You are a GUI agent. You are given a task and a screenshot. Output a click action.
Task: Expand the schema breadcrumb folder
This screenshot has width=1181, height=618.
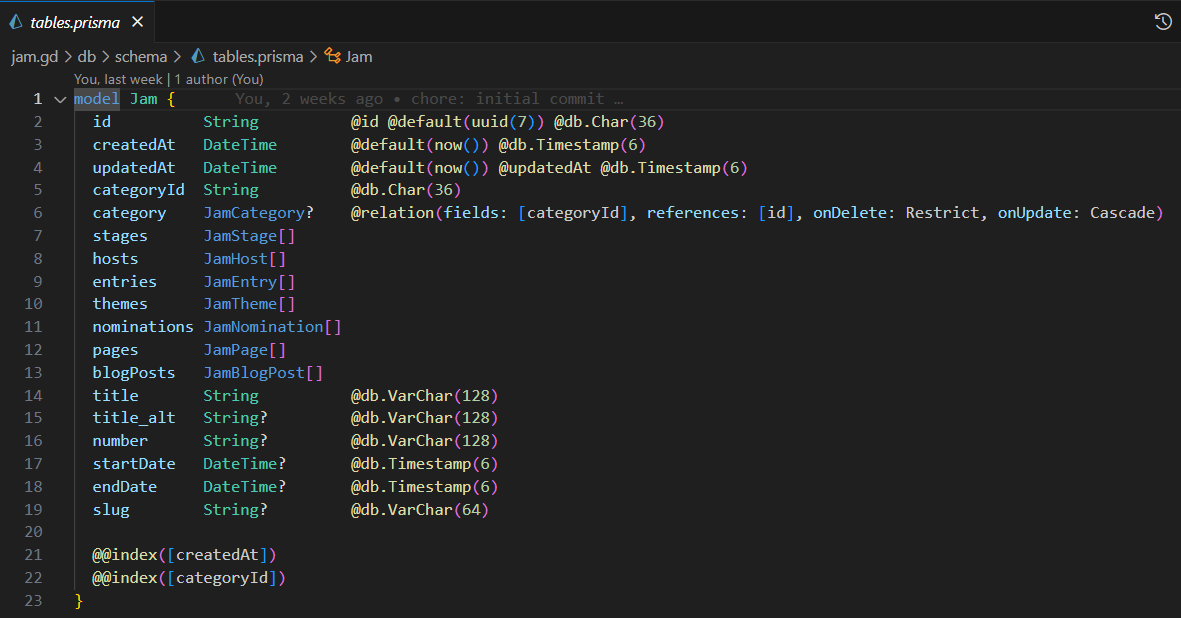(140, 57)
